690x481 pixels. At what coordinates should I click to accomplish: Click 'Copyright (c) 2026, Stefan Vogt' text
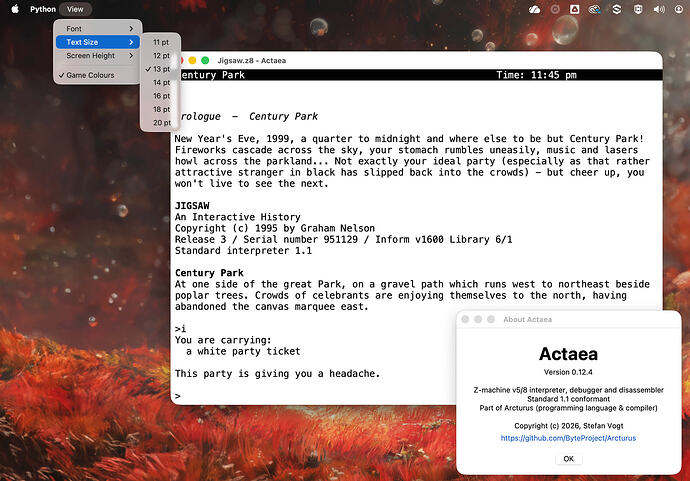coord(569,426)
